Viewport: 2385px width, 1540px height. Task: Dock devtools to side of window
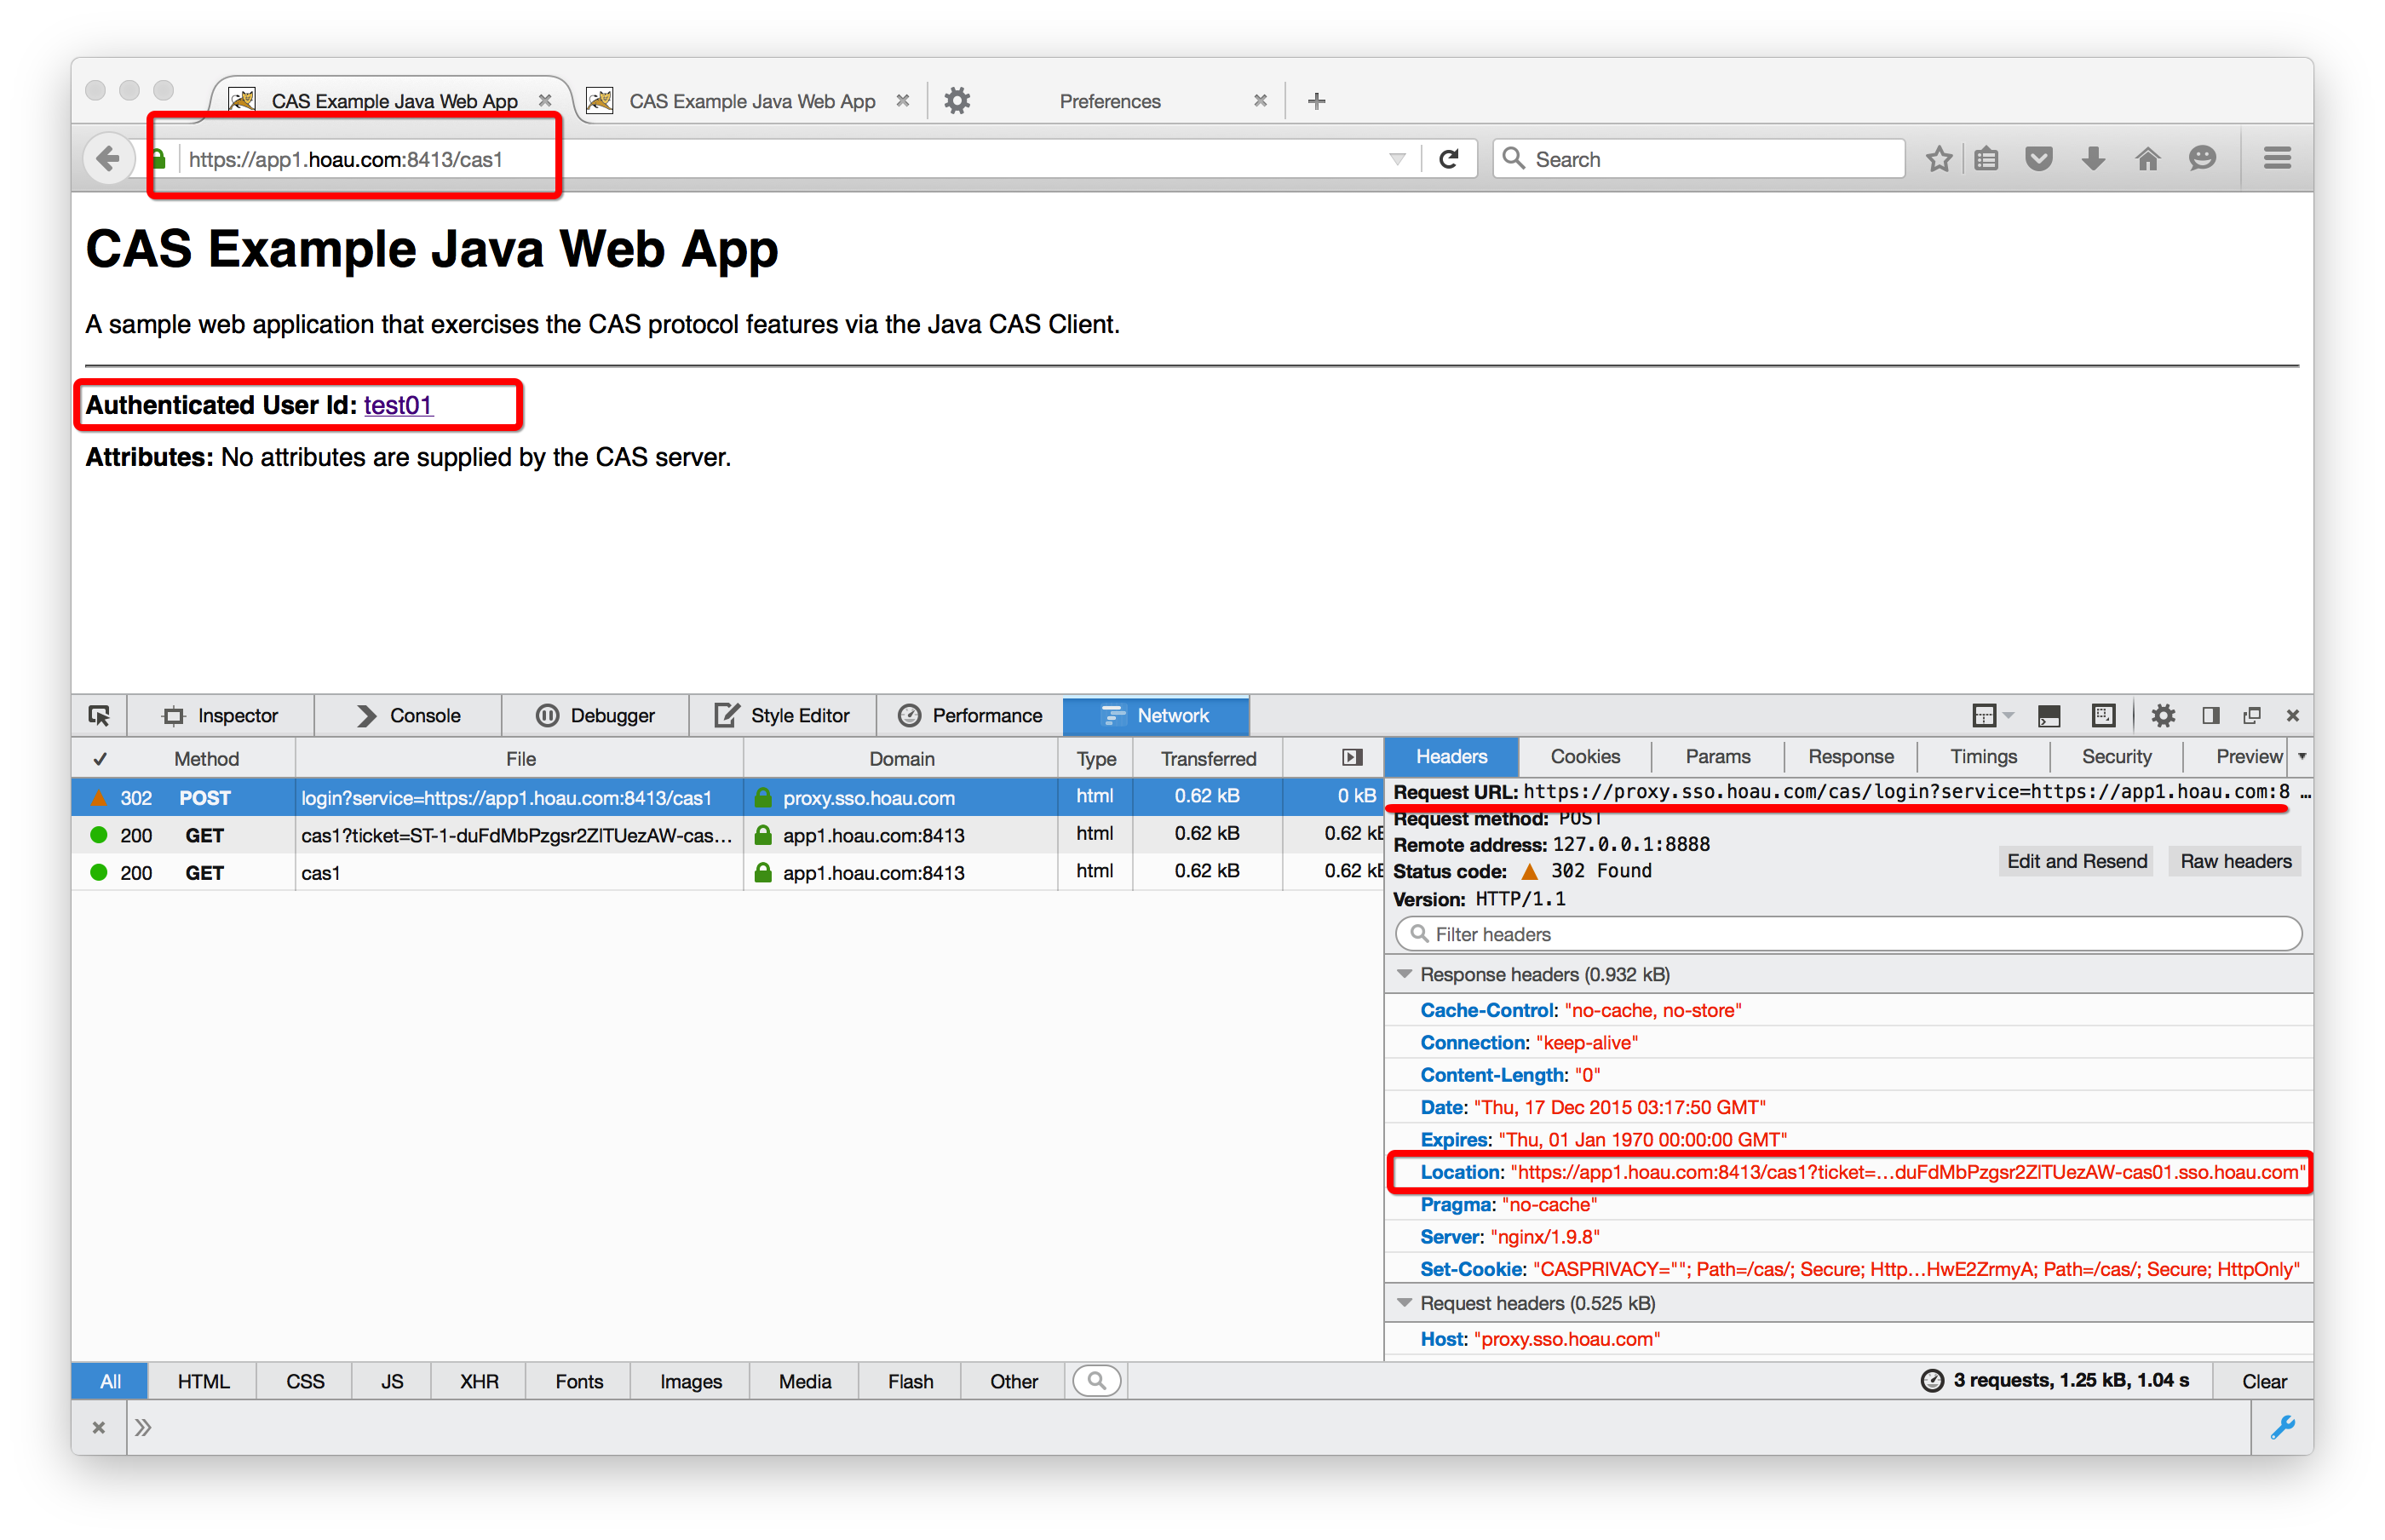[x=2210, y=715]
